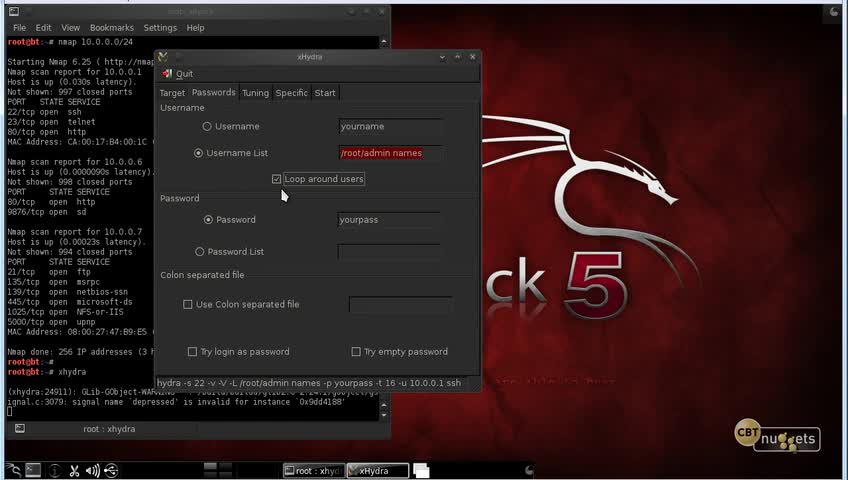Open the View menu in terminal

click(x=70, y=28)
